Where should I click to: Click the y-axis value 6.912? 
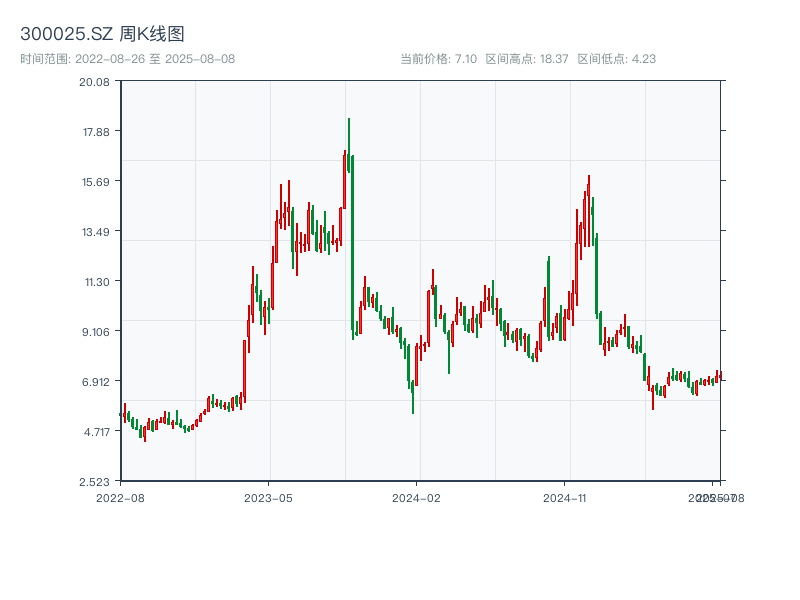(x=96, y=382)
